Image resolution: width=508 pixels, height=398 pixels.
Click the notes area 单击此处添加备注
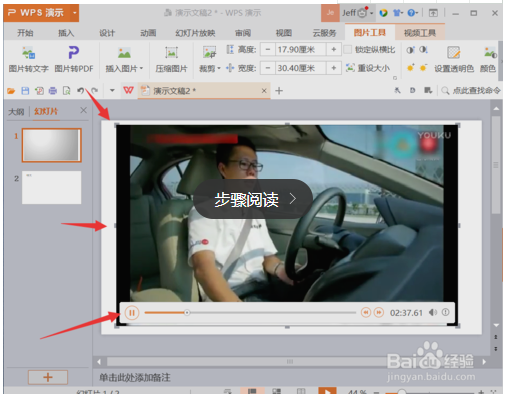tap(135, 378)
